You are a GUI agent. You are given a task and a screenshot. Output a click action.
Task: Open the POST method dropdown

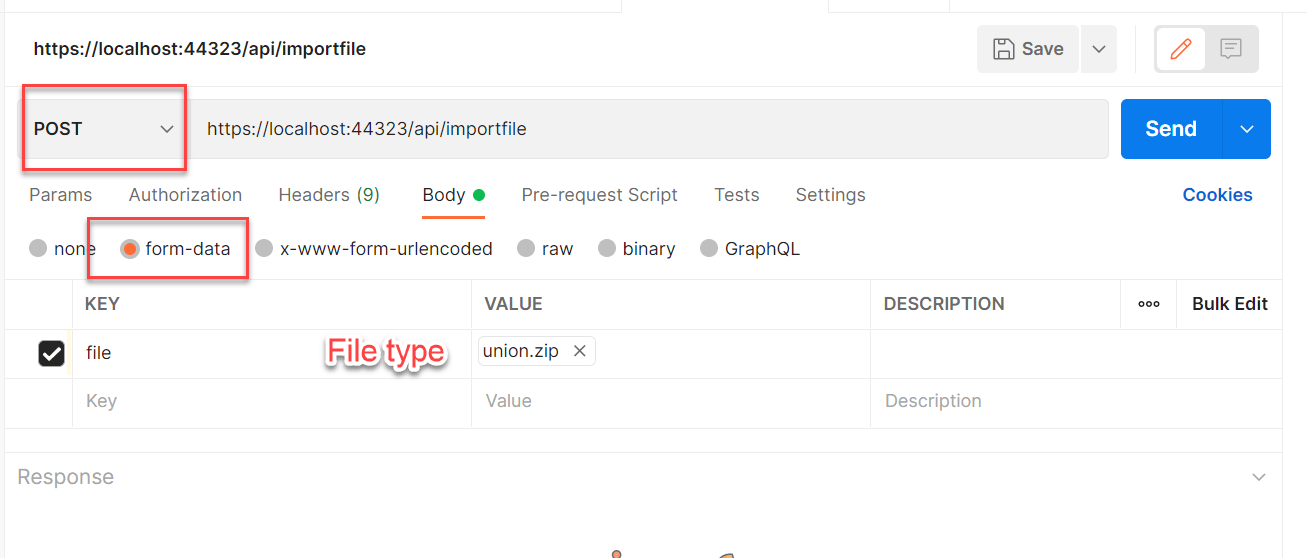pos(104,129)
